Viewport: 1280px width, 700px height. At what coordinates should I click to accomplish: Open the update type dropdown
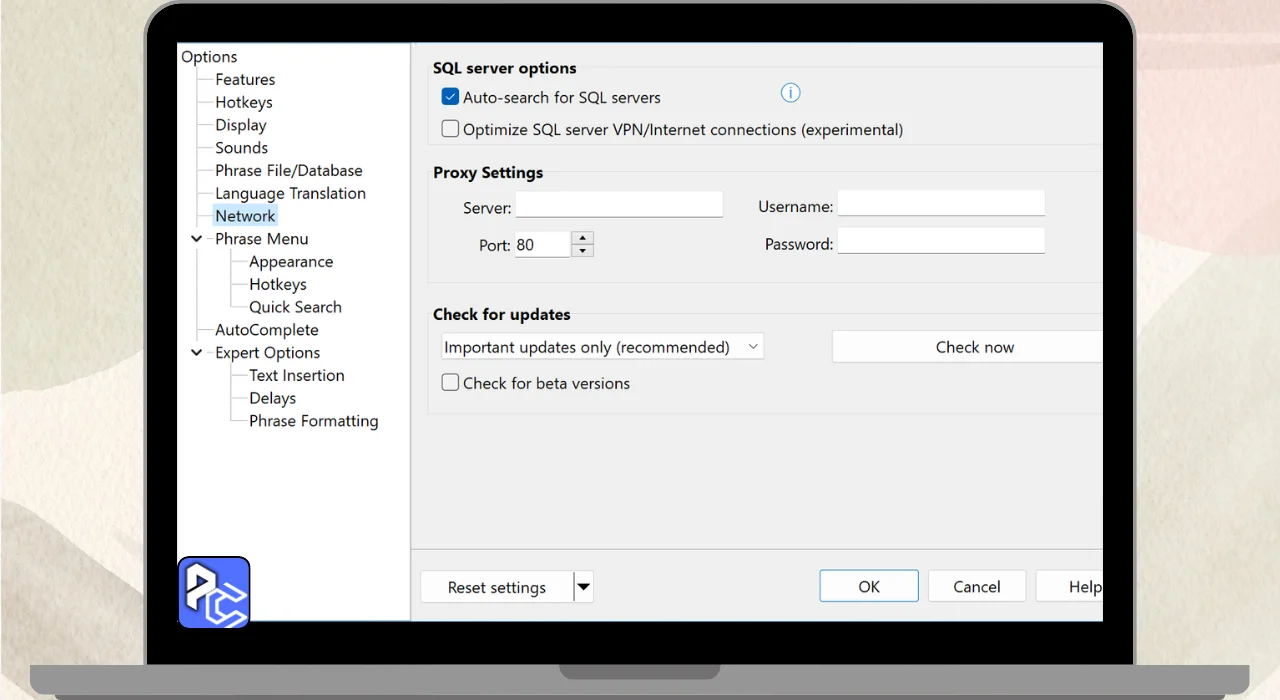(x=602, y=347)
